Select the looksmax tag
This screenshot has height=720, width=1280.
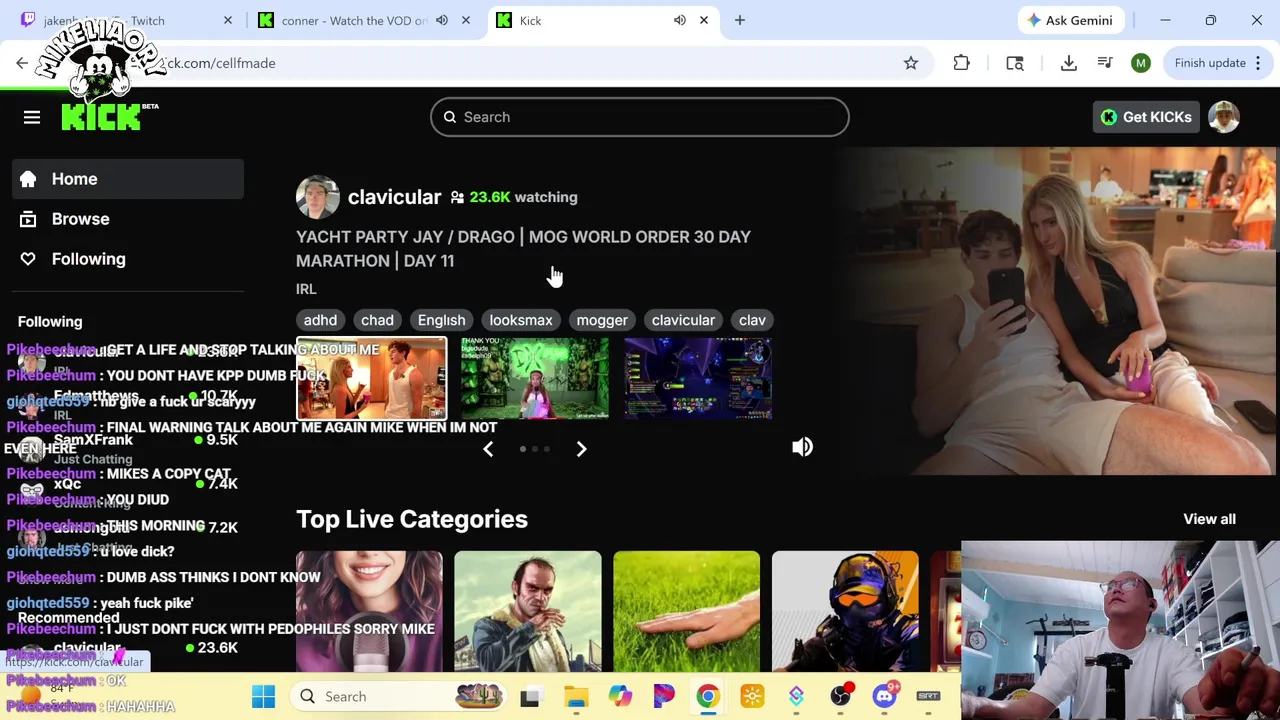[x=521, y=320]
